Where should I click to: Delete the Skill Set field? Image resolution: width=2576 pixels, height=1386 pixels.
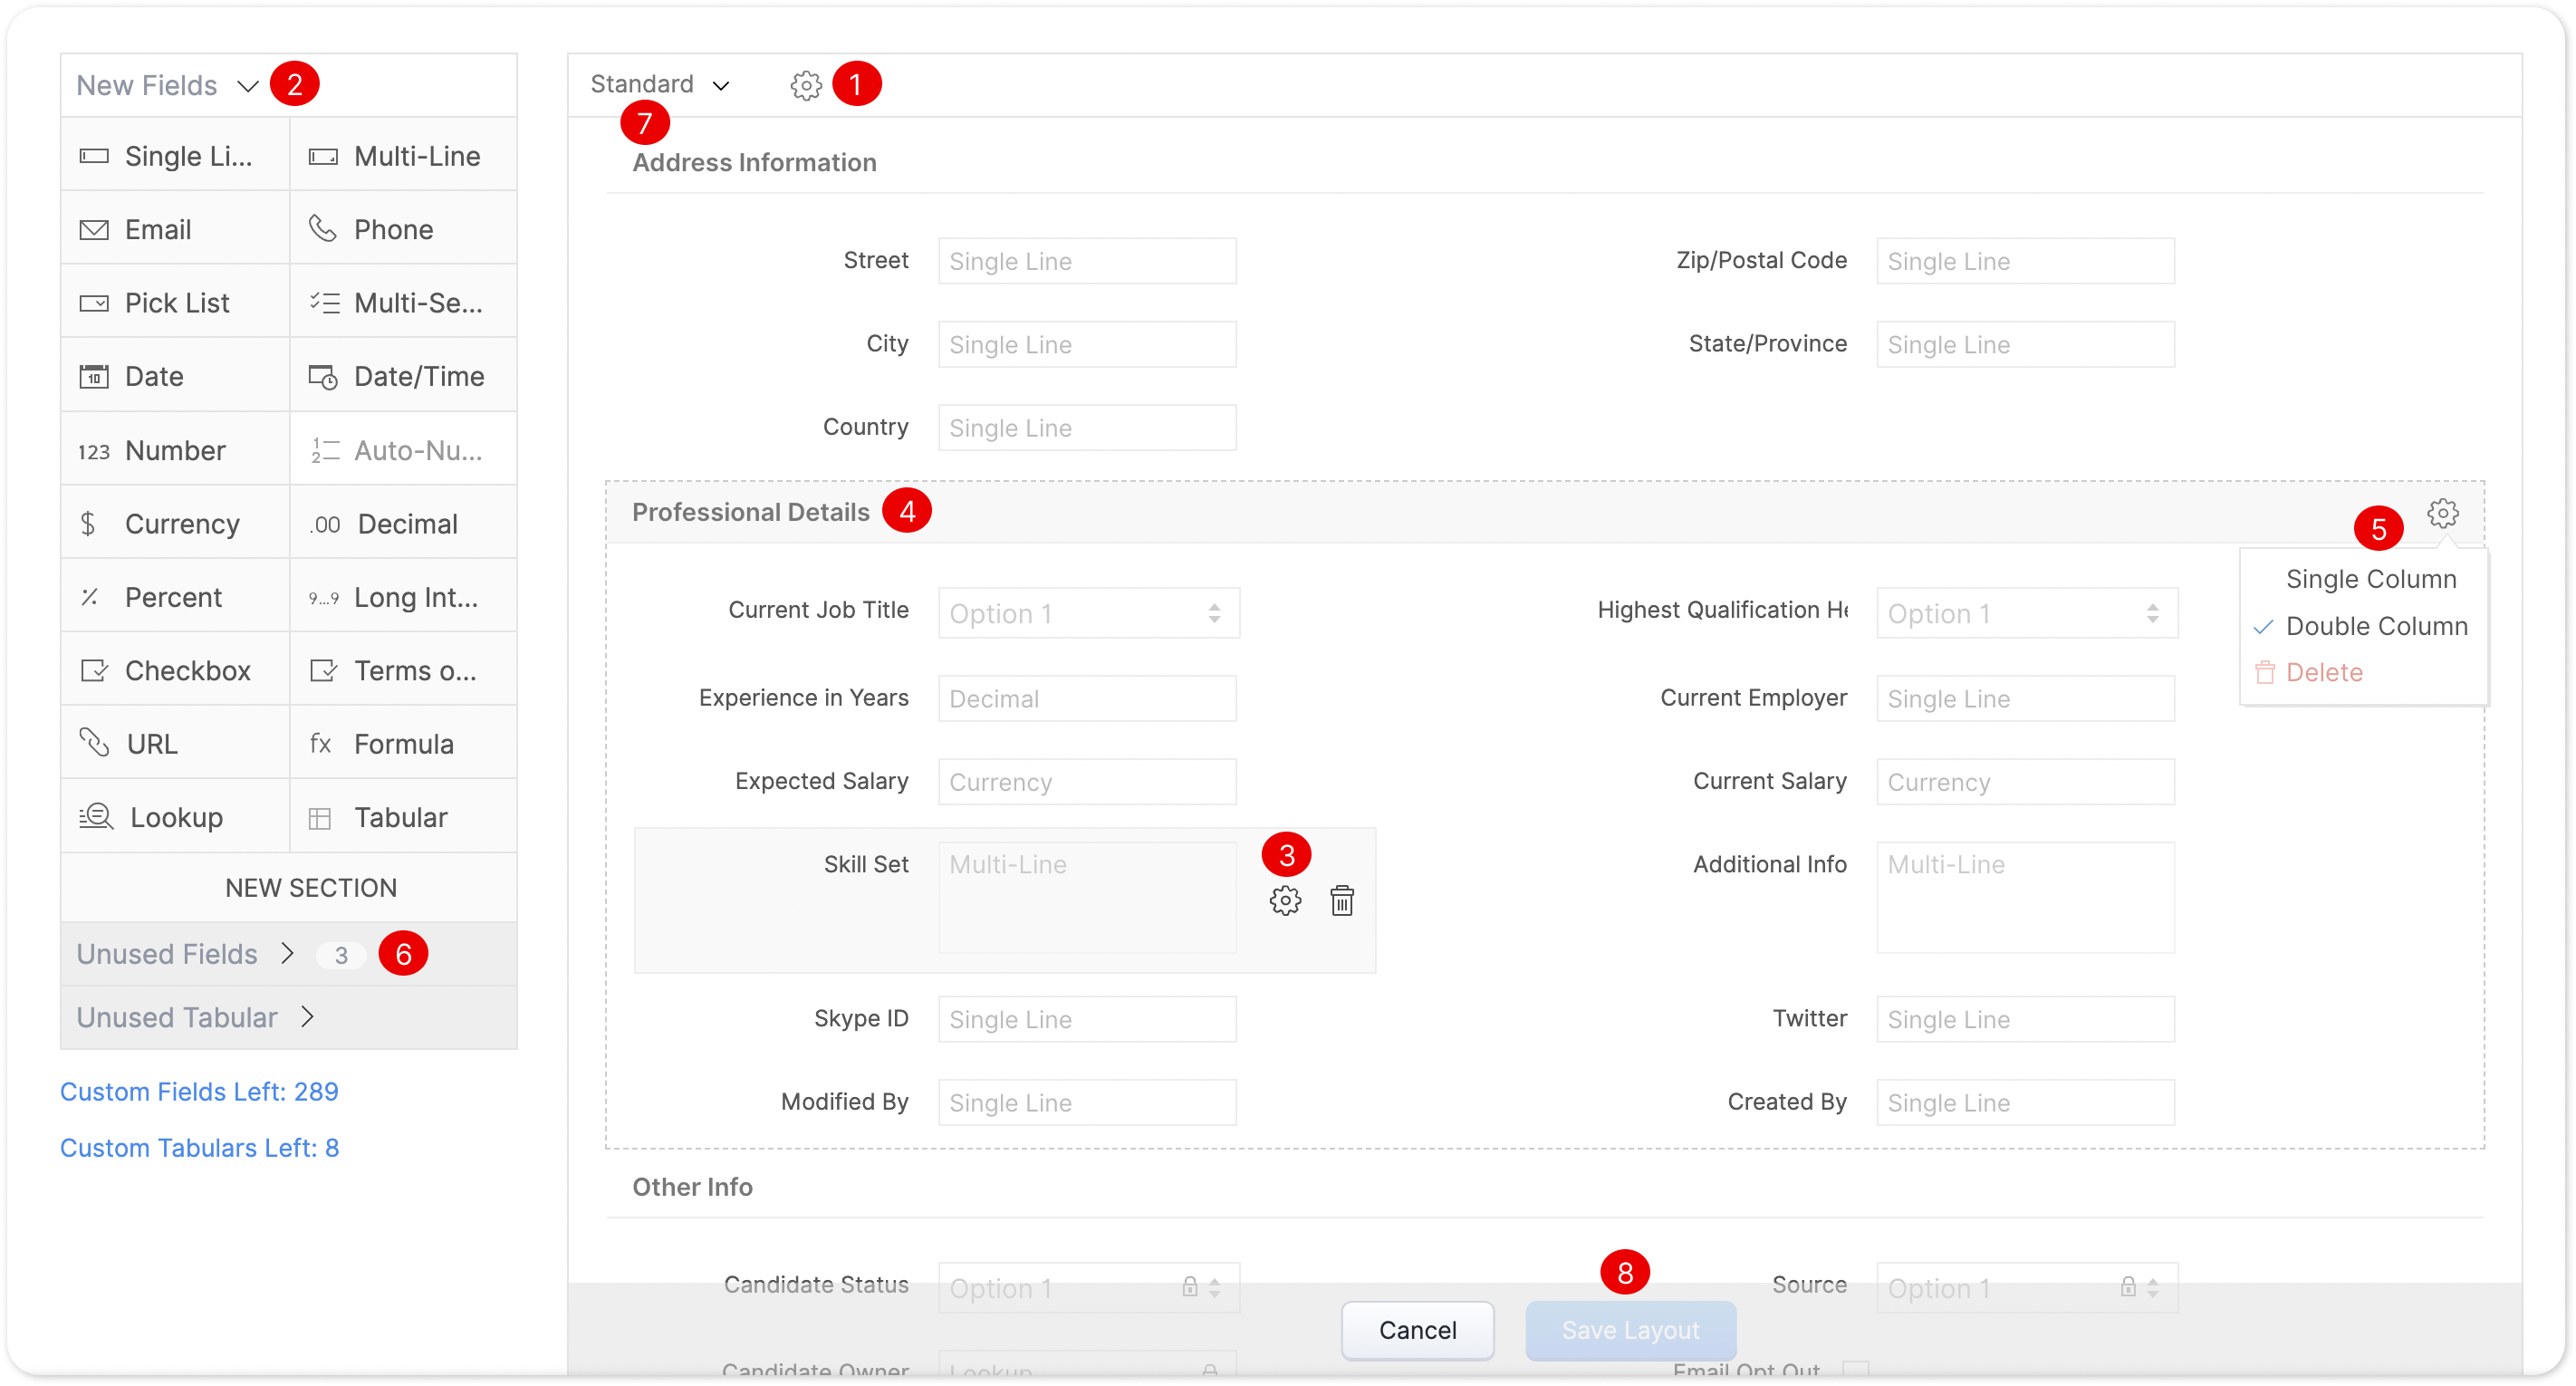tap(1341, 900)
